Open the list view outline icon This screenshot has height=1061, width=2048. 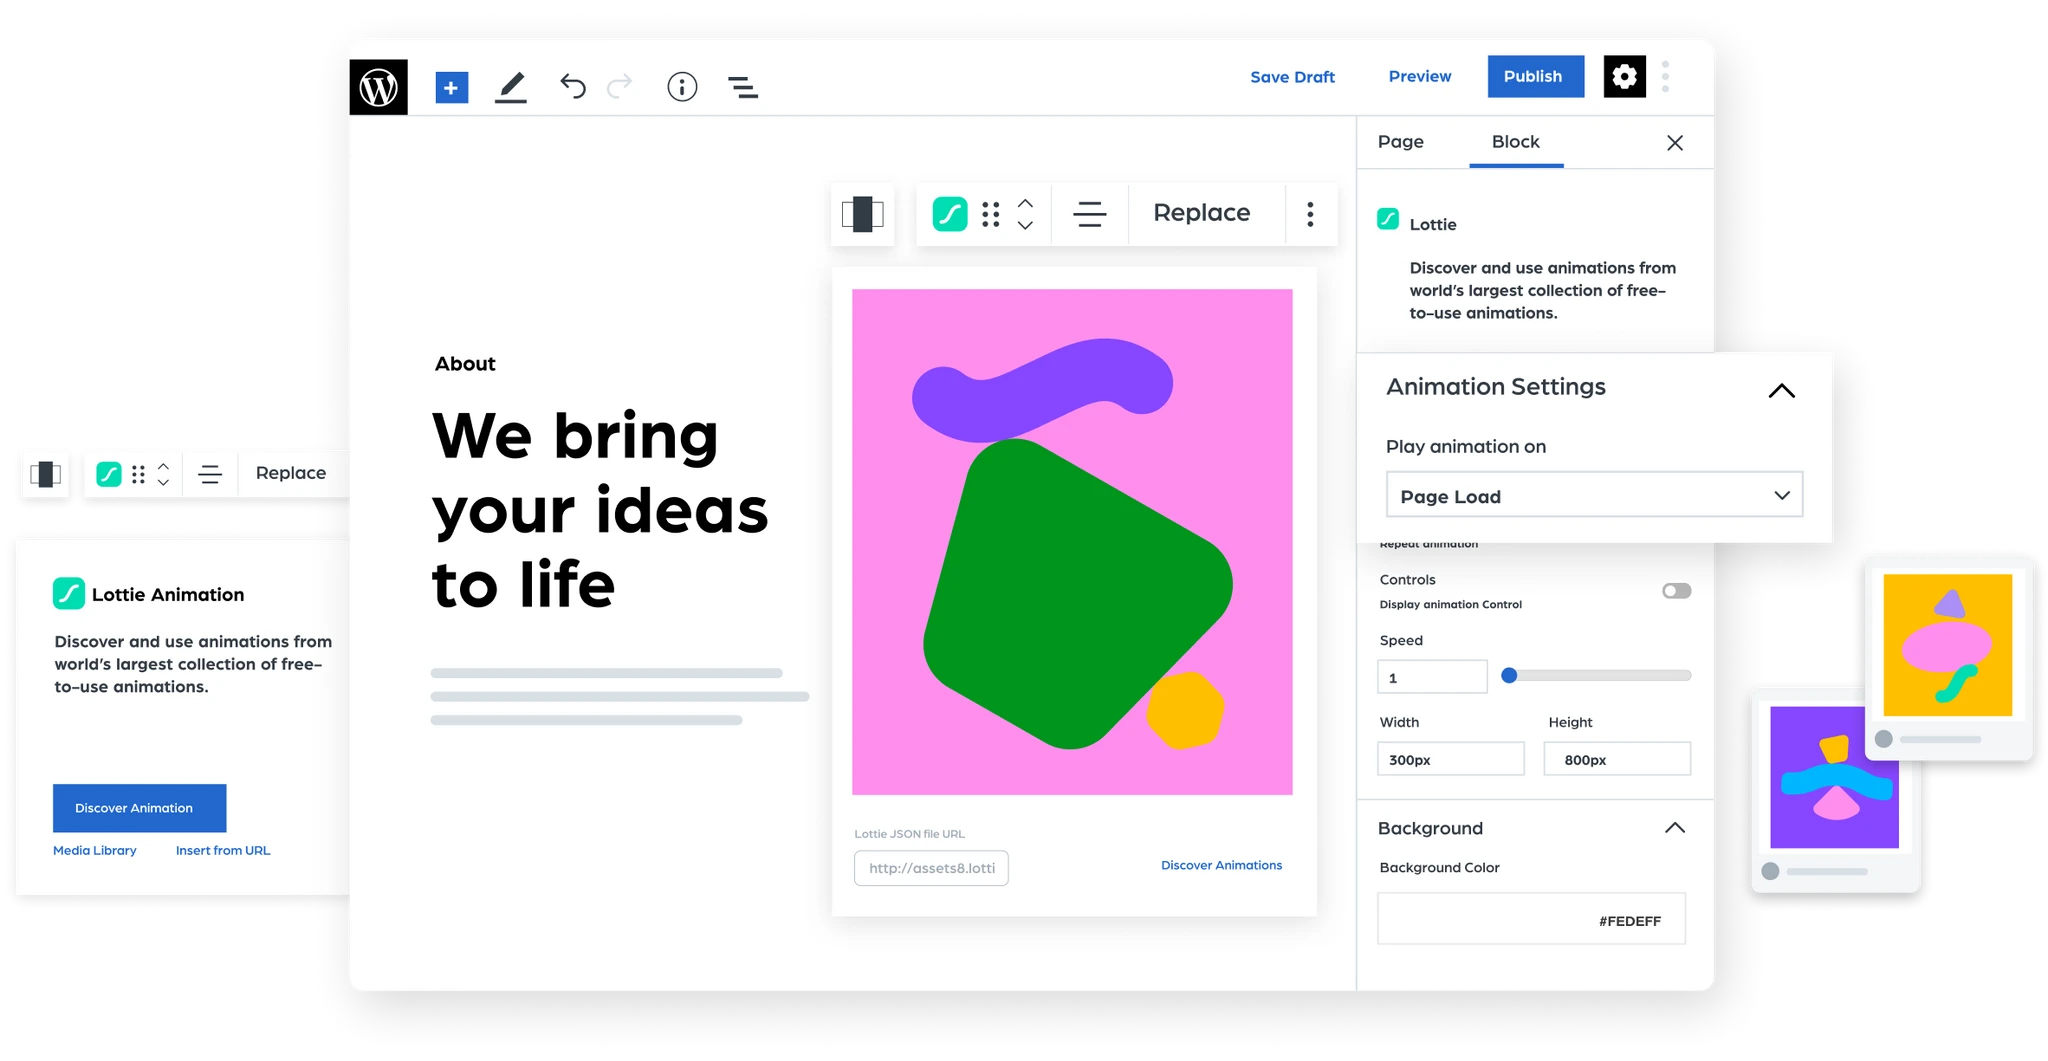click(742, 88)
